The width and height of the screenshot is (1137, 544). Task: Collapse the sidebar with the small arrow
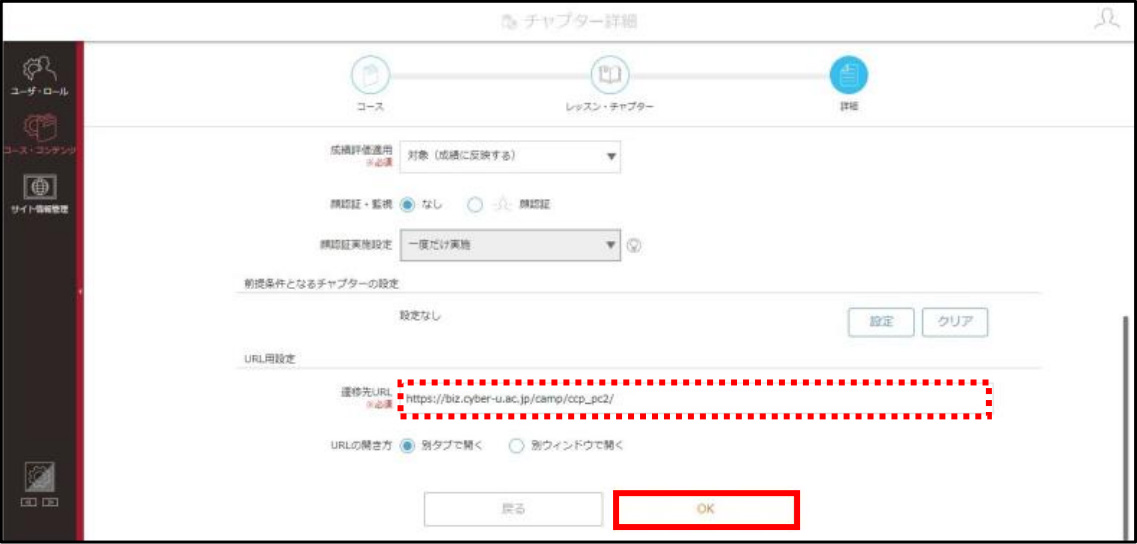point(80,292)
